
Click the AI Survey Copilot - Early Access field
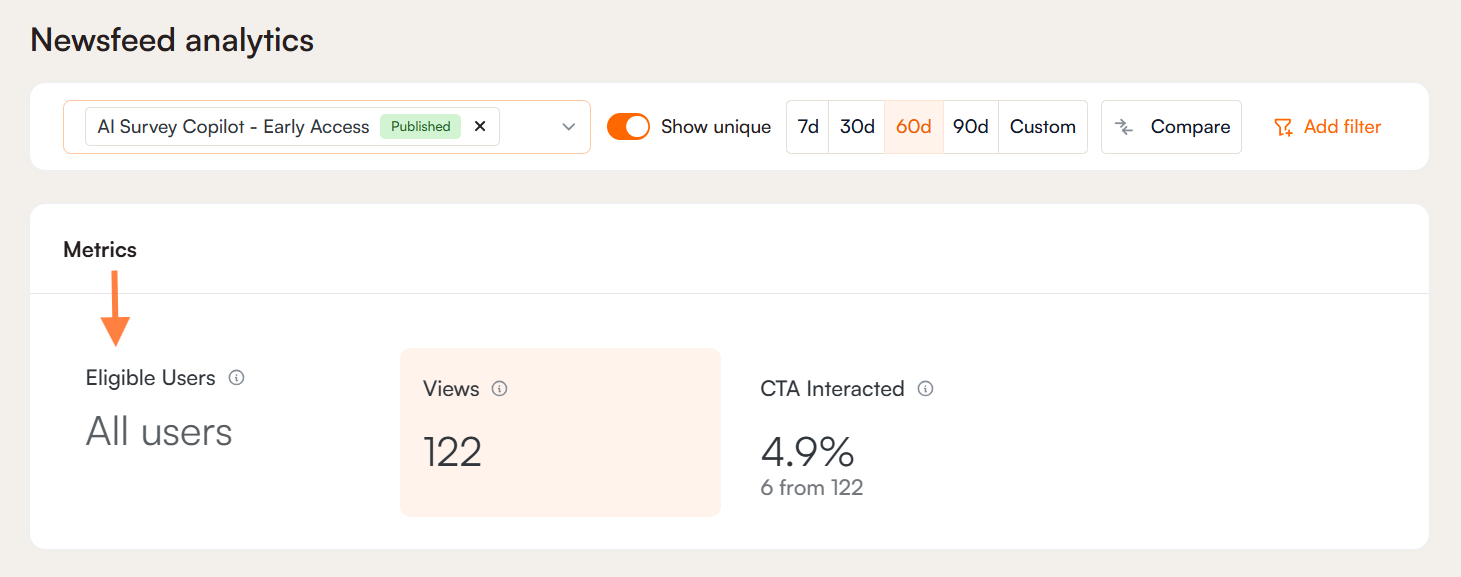(x=233, y=127)
